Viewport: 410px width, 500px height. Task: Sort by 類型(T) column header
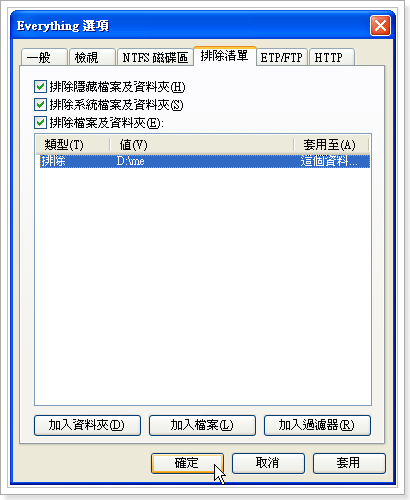coord(72,145)
